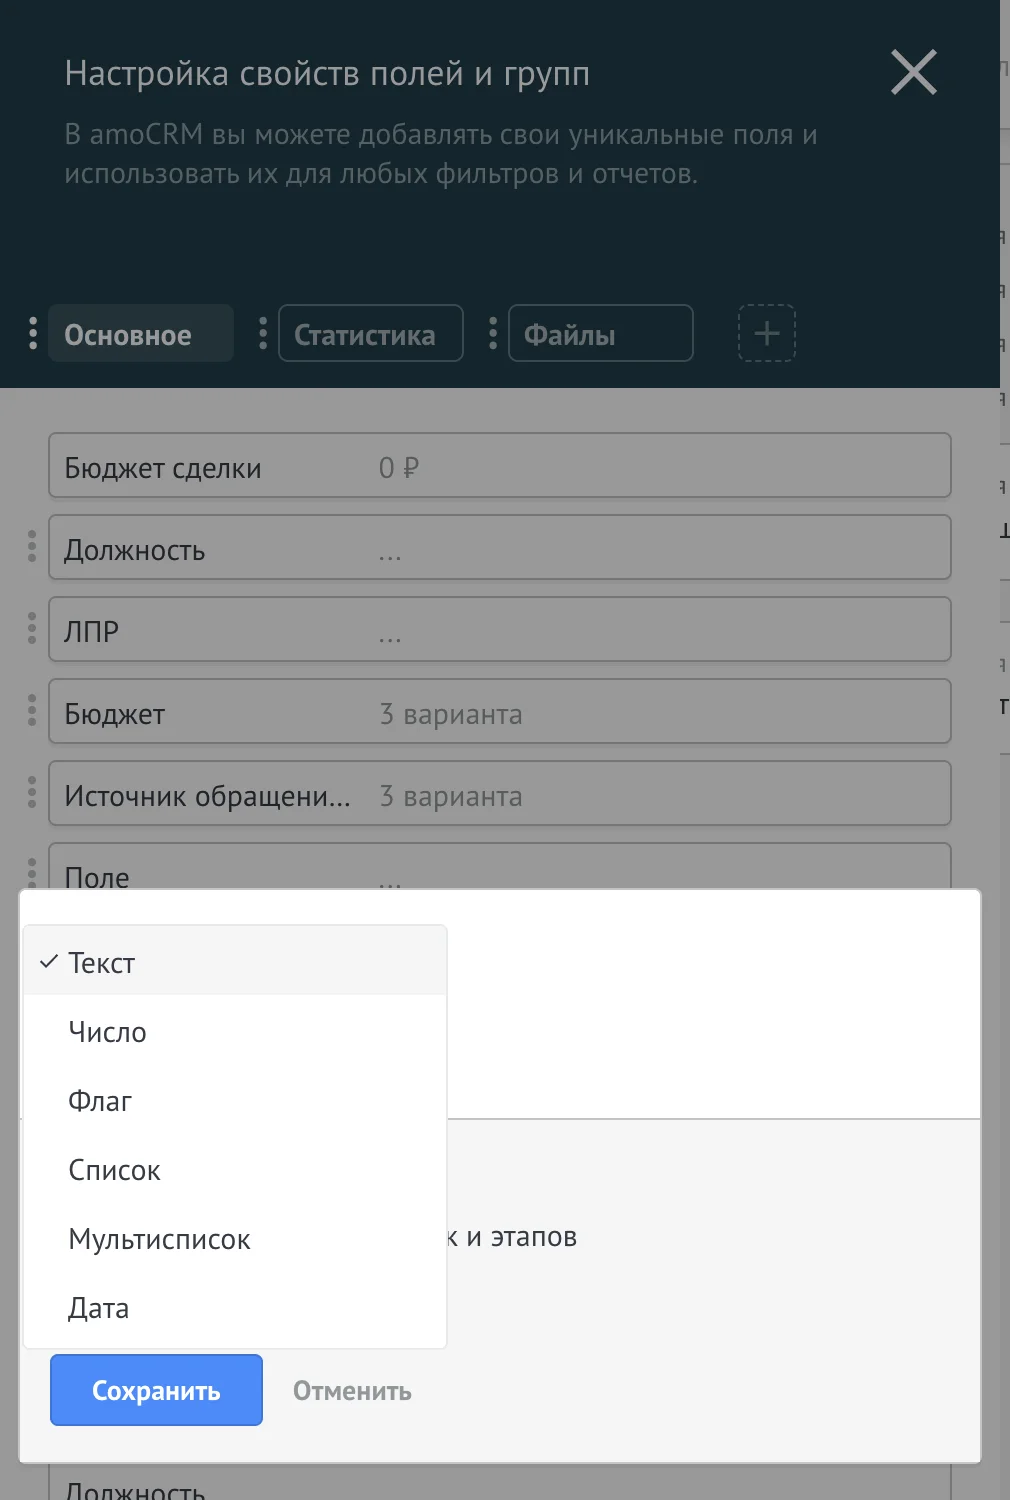The image size is (1010, 1500).
Task: Select Текст field type option
Action: pyautogui.click(x=234, y=962)
